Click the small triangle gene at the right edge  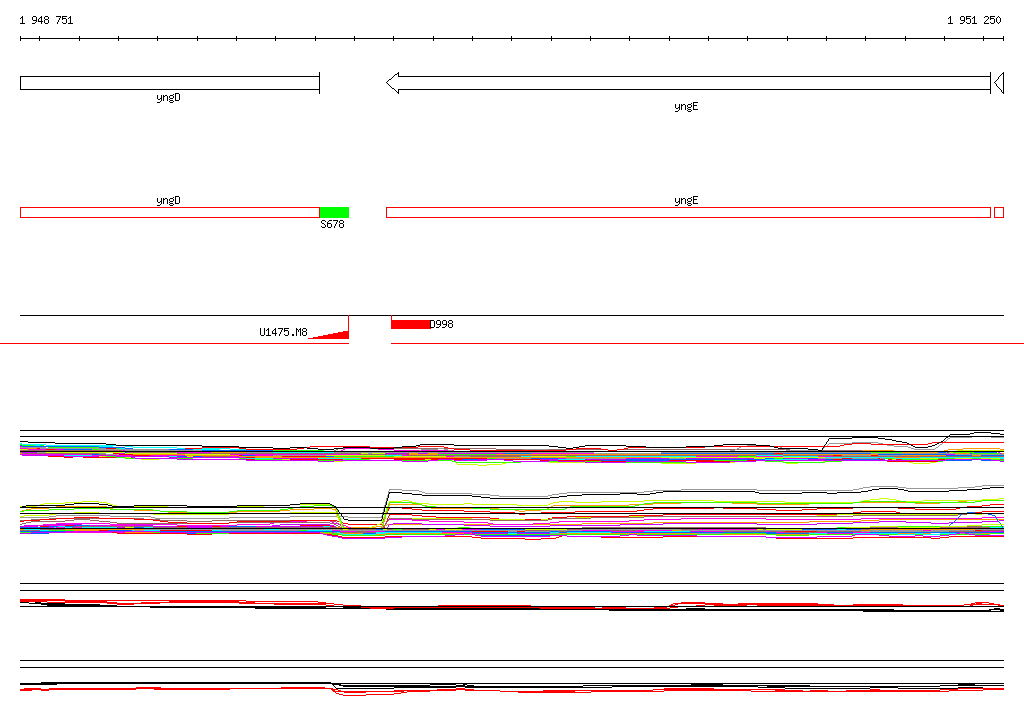pos(999,83)
